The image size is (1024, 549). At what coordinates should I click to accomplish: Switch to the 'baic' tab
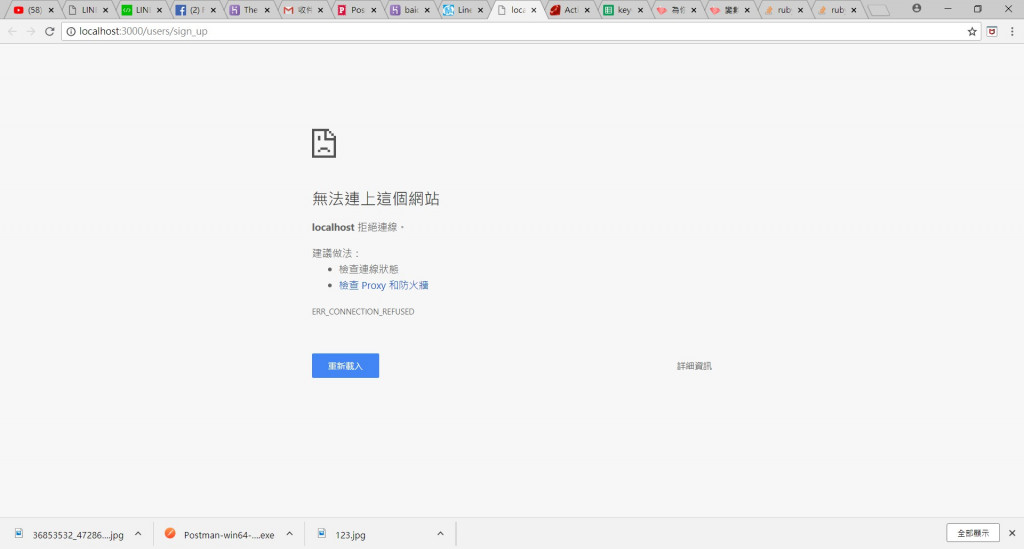pos(409,10)
